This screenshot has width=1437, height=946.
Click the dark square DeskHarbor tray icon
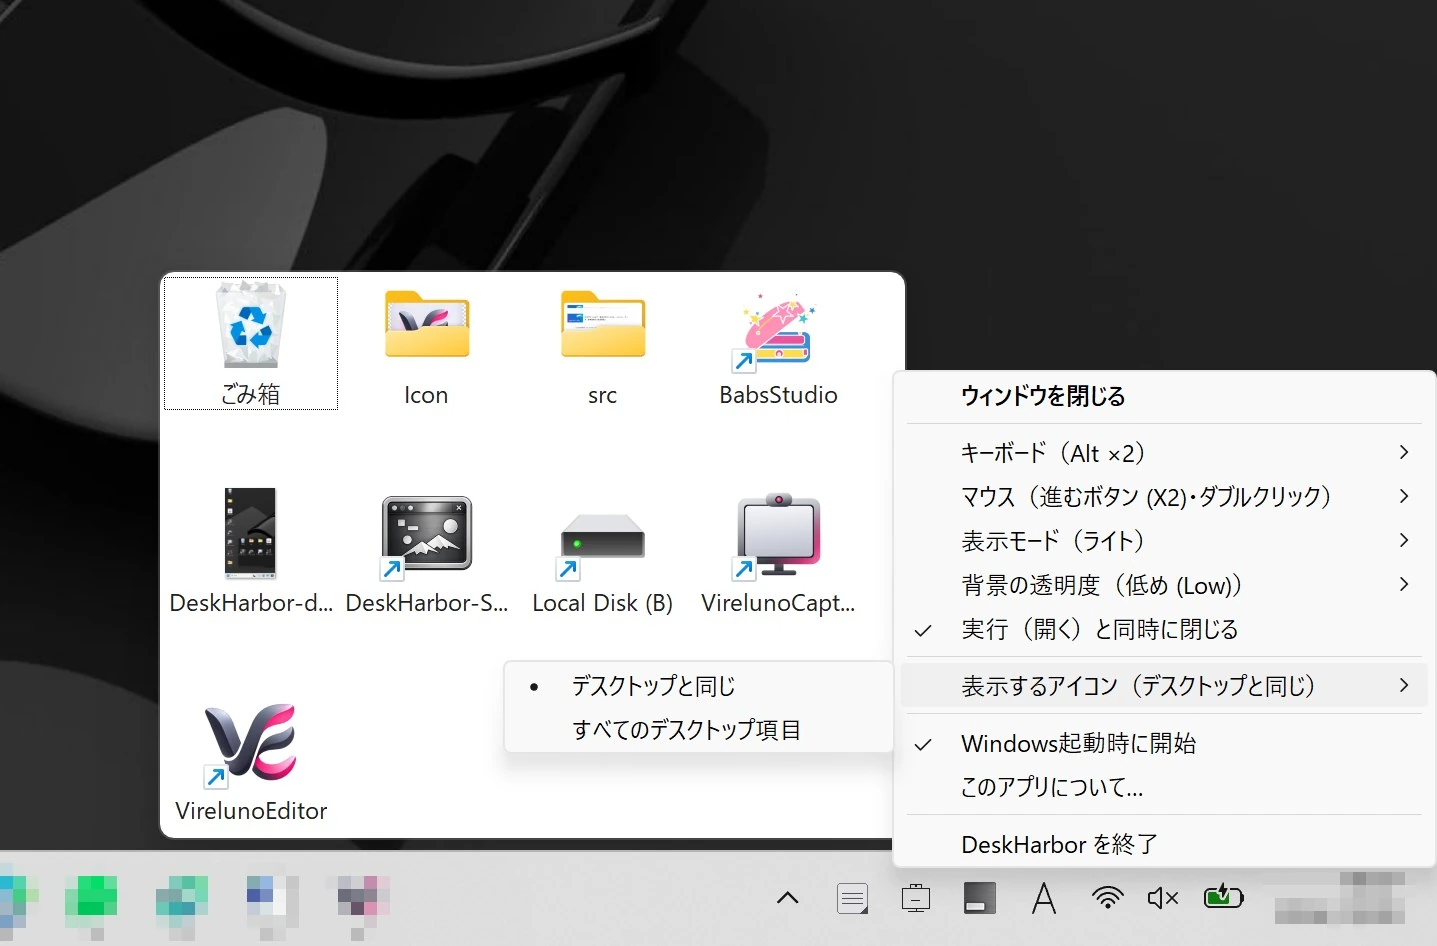click(x=980, y=898)
